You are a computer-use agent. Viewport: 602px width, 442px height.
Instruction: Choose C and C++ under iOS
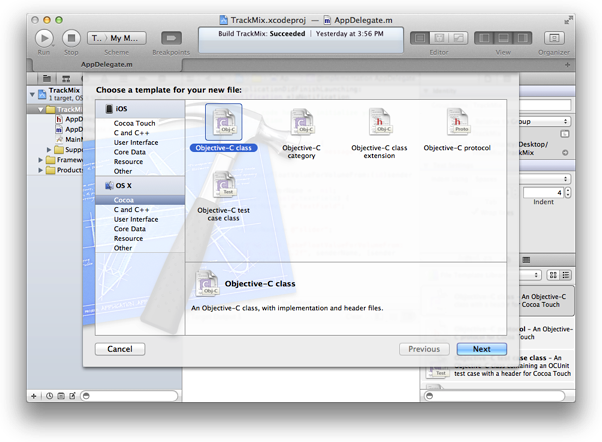point(131,133)
